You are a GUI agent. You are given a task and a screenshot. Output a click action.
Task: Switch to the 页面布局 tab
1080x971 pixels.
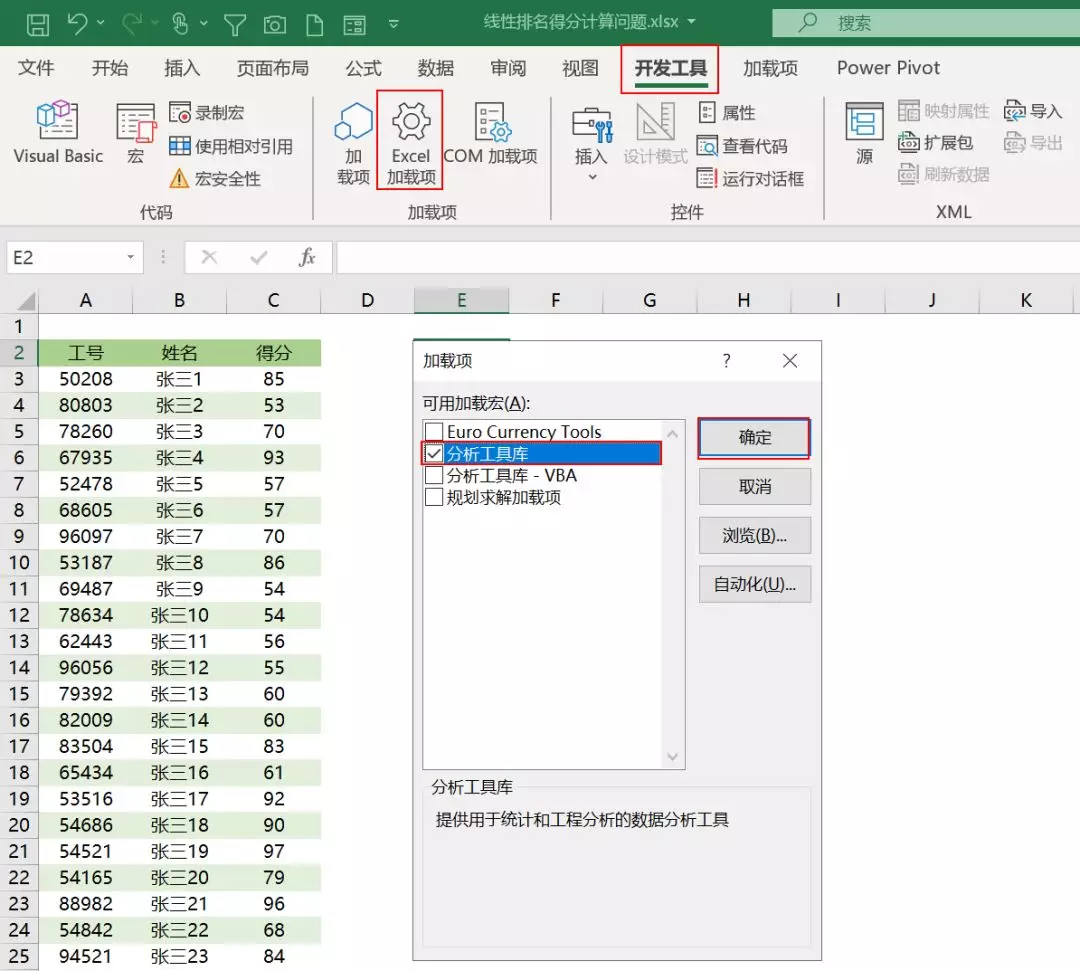[x=273, y=67]
